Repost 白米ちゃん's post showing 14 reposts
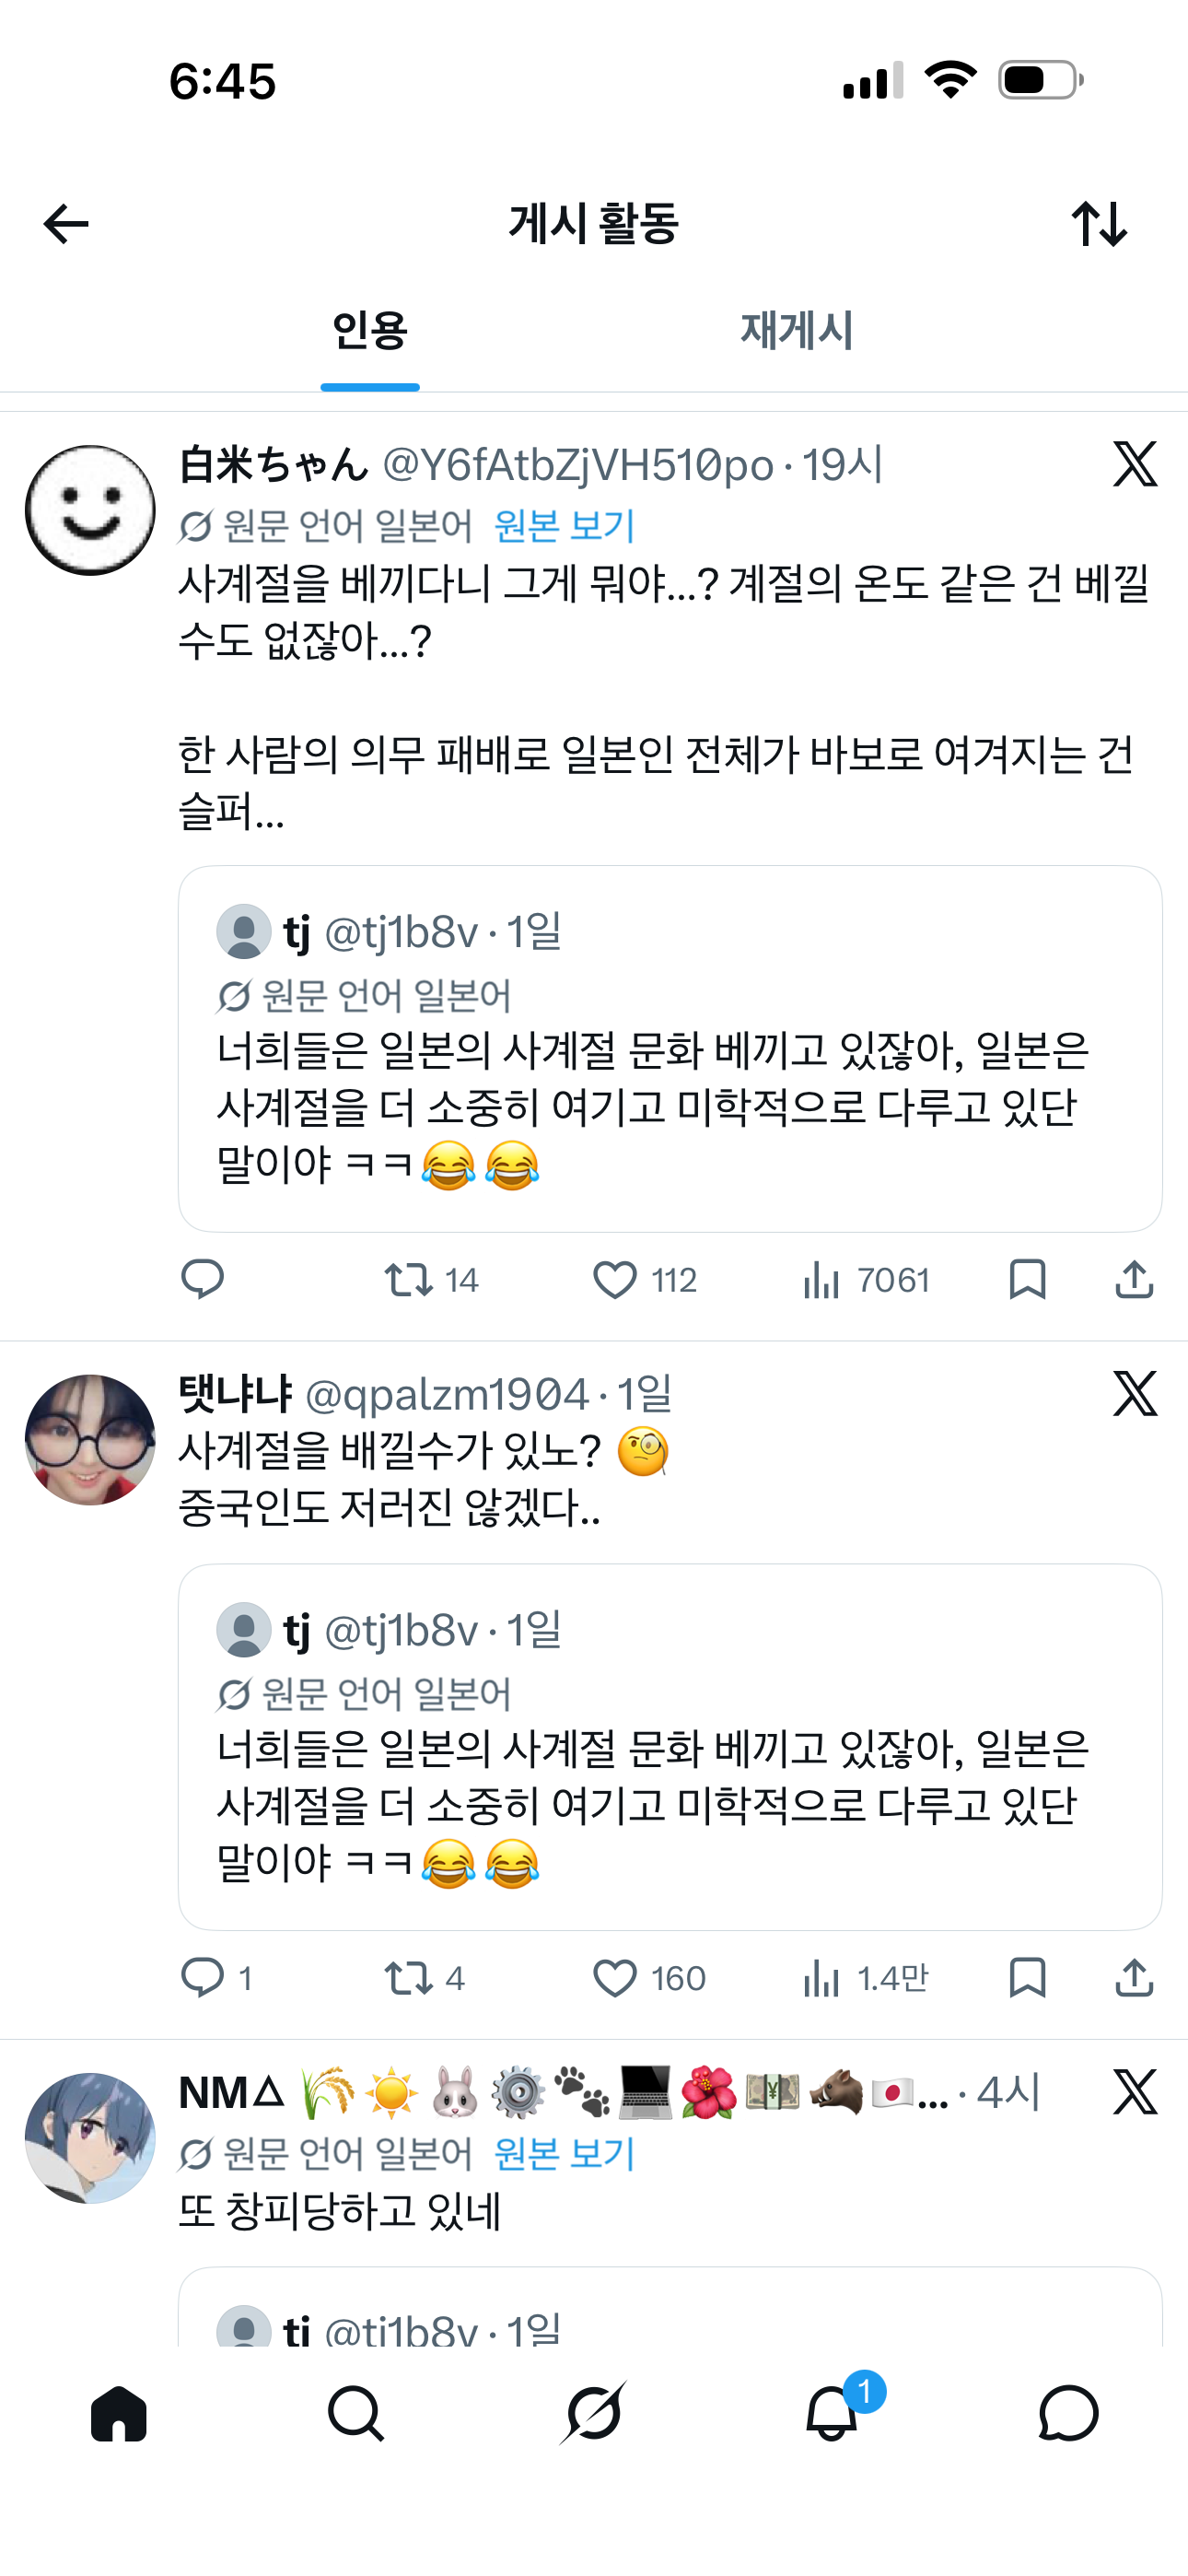 (409, 1280)
